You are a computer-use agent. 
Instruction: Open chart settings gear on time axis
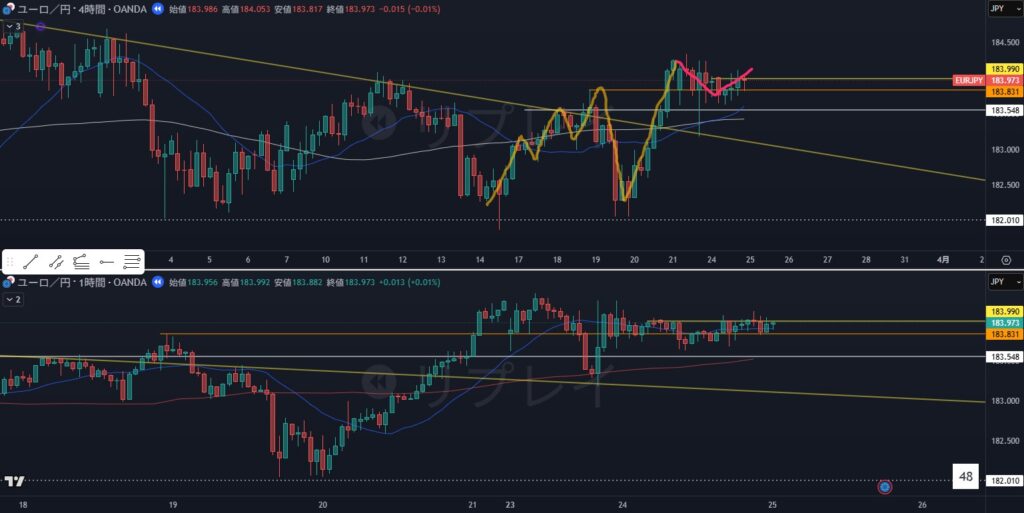point(1005,259)
